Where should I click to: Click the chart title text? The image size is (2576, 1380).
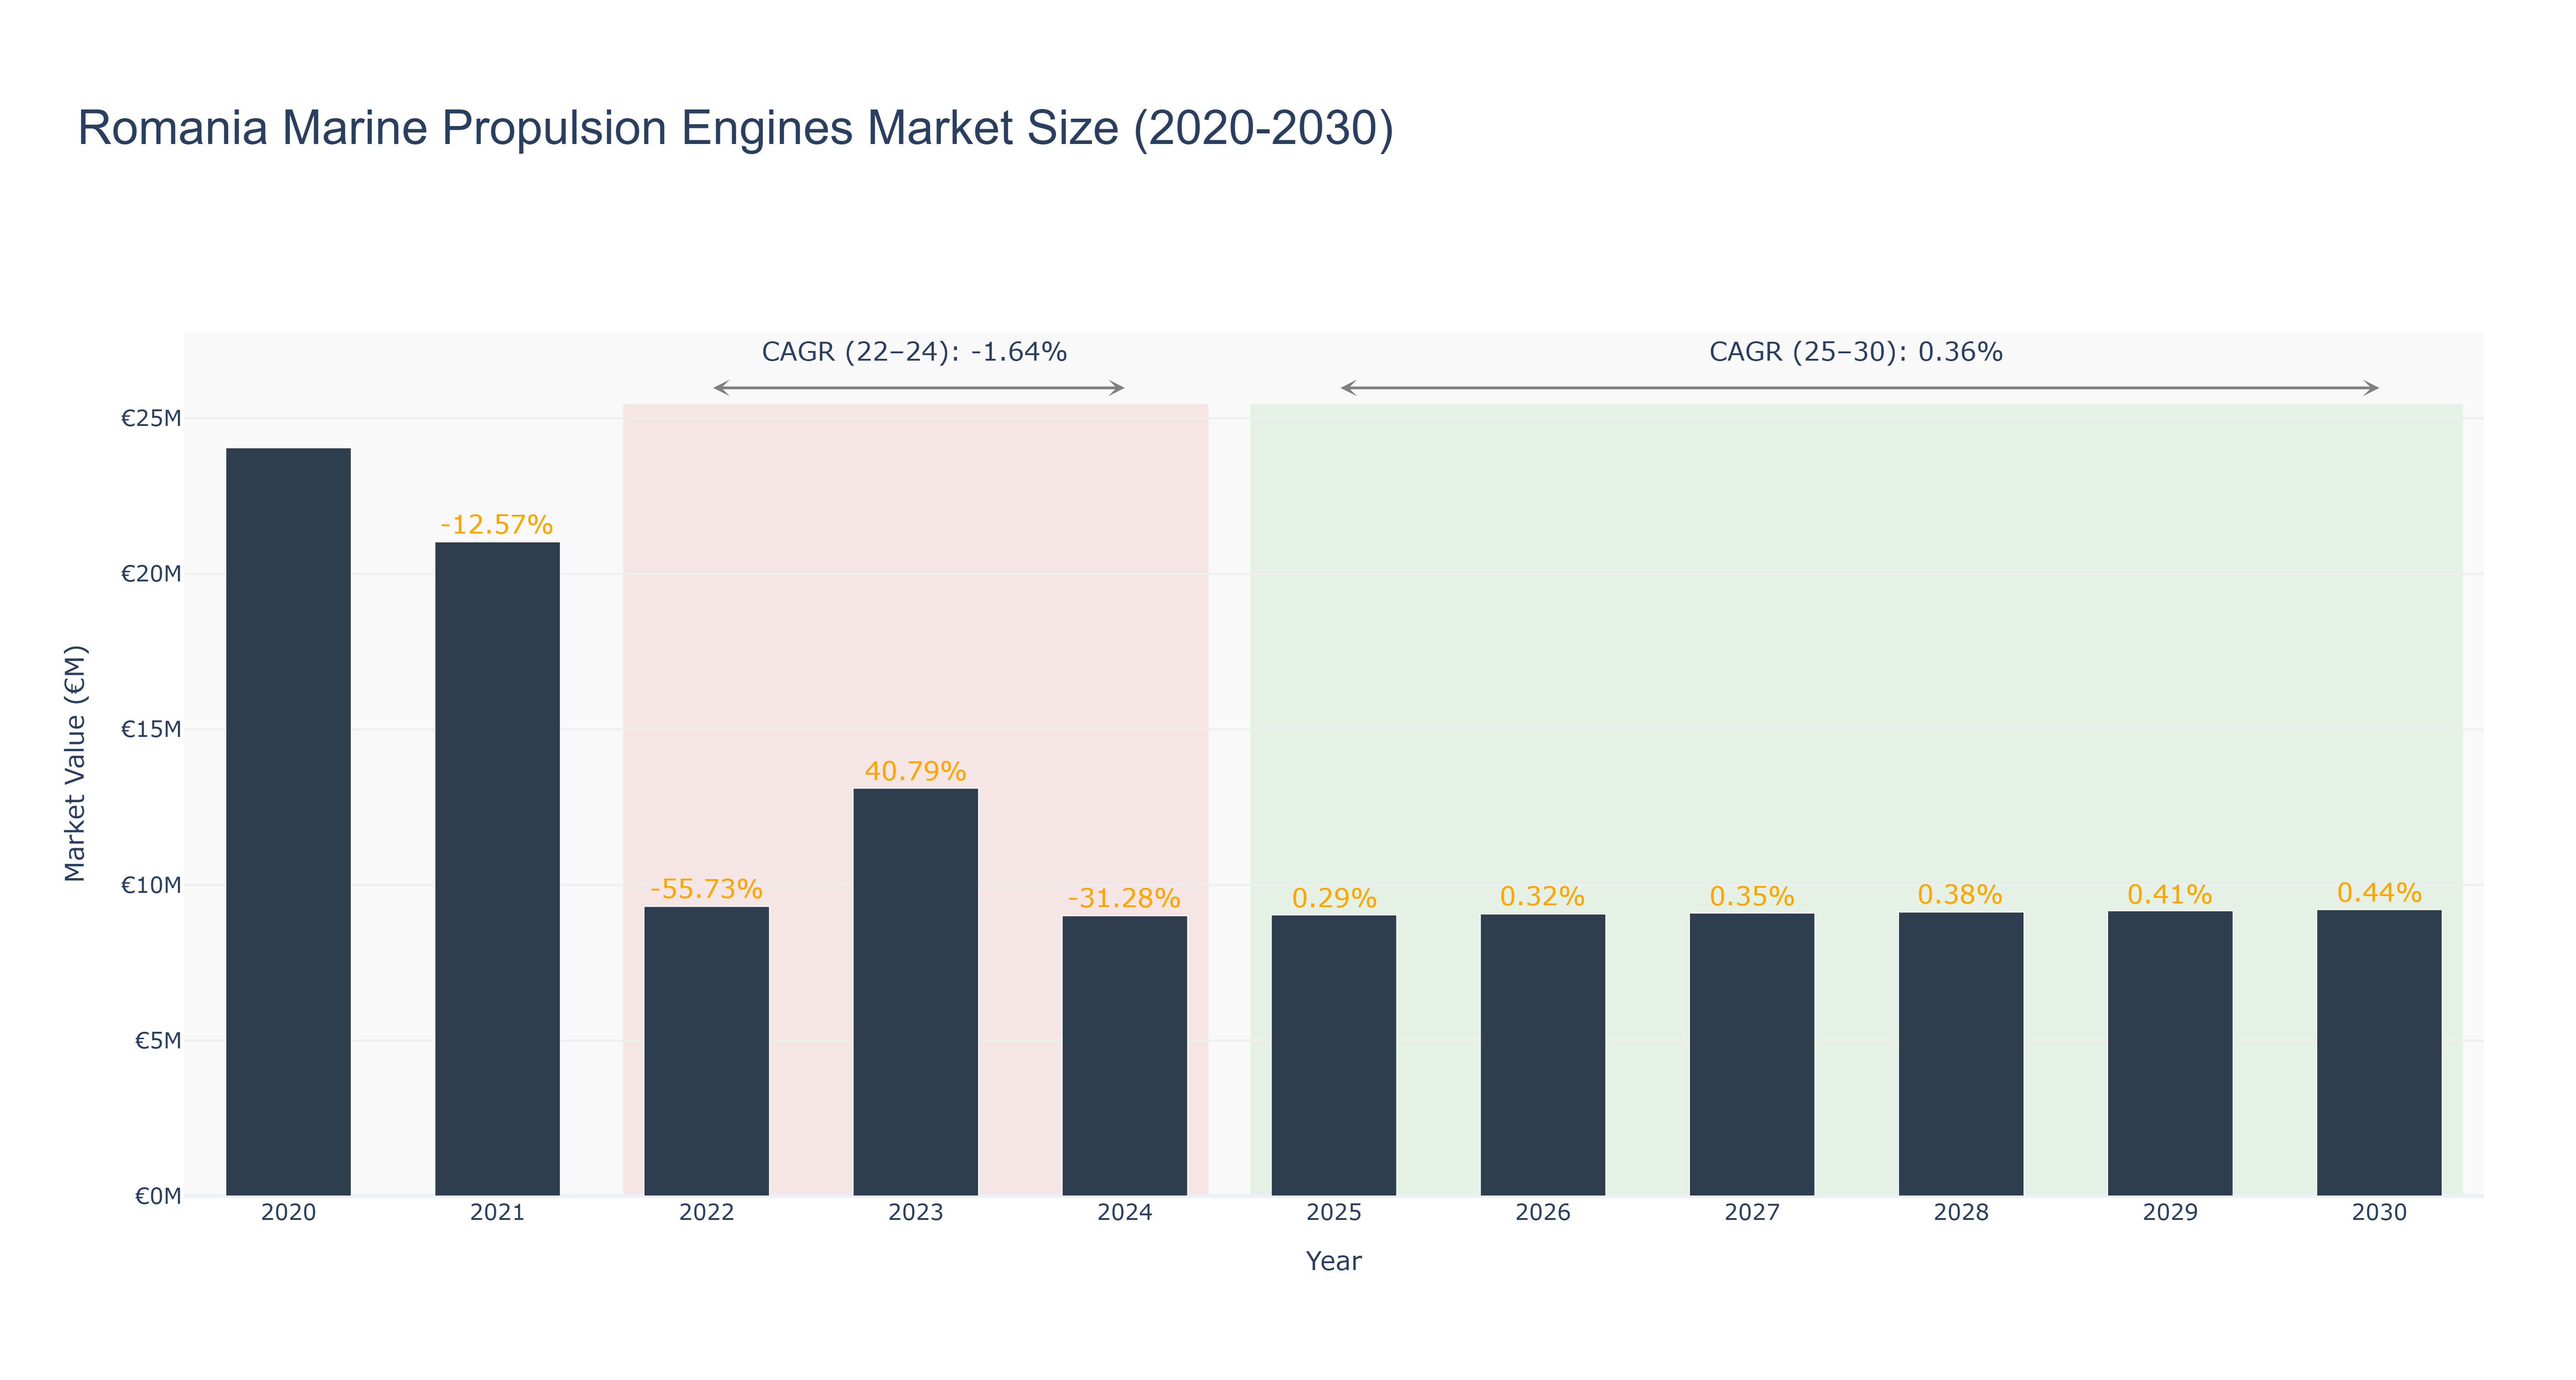pos(735,128)
